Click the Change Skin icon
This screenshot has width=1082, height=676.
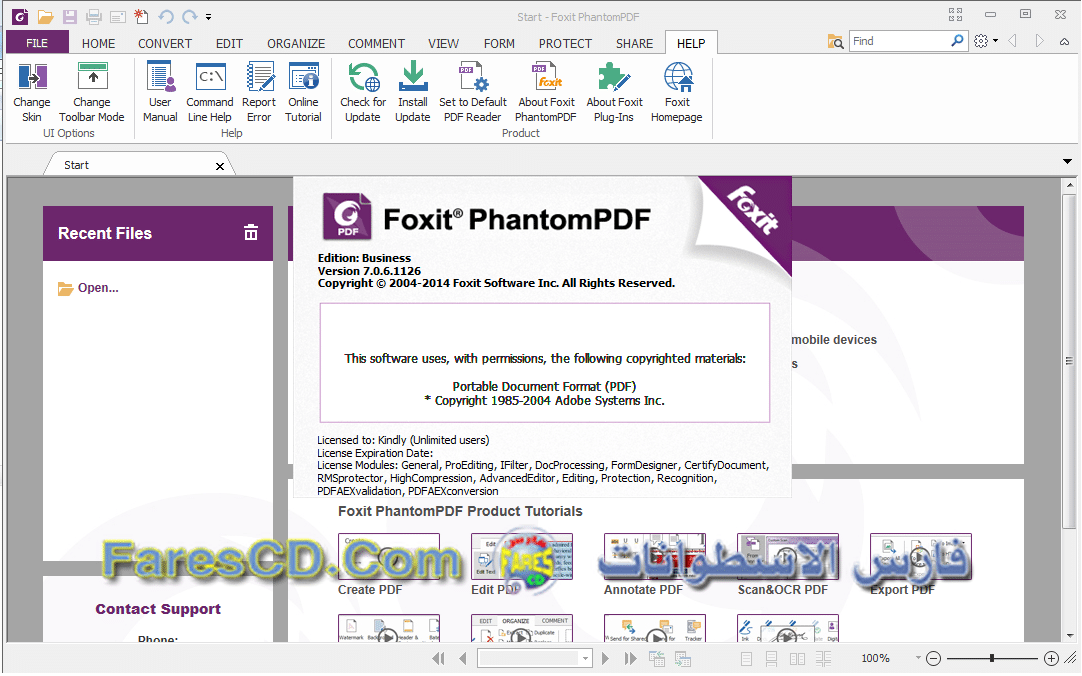click(32, 77)
